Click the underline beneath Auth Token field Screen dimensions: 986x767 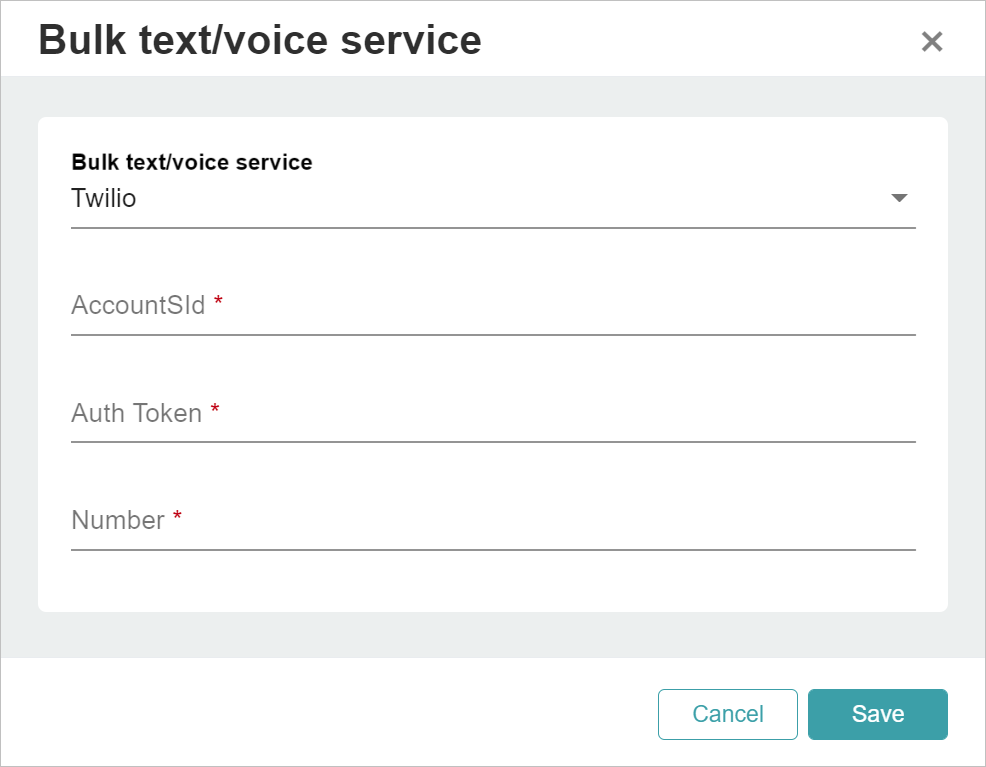[493, 441]
